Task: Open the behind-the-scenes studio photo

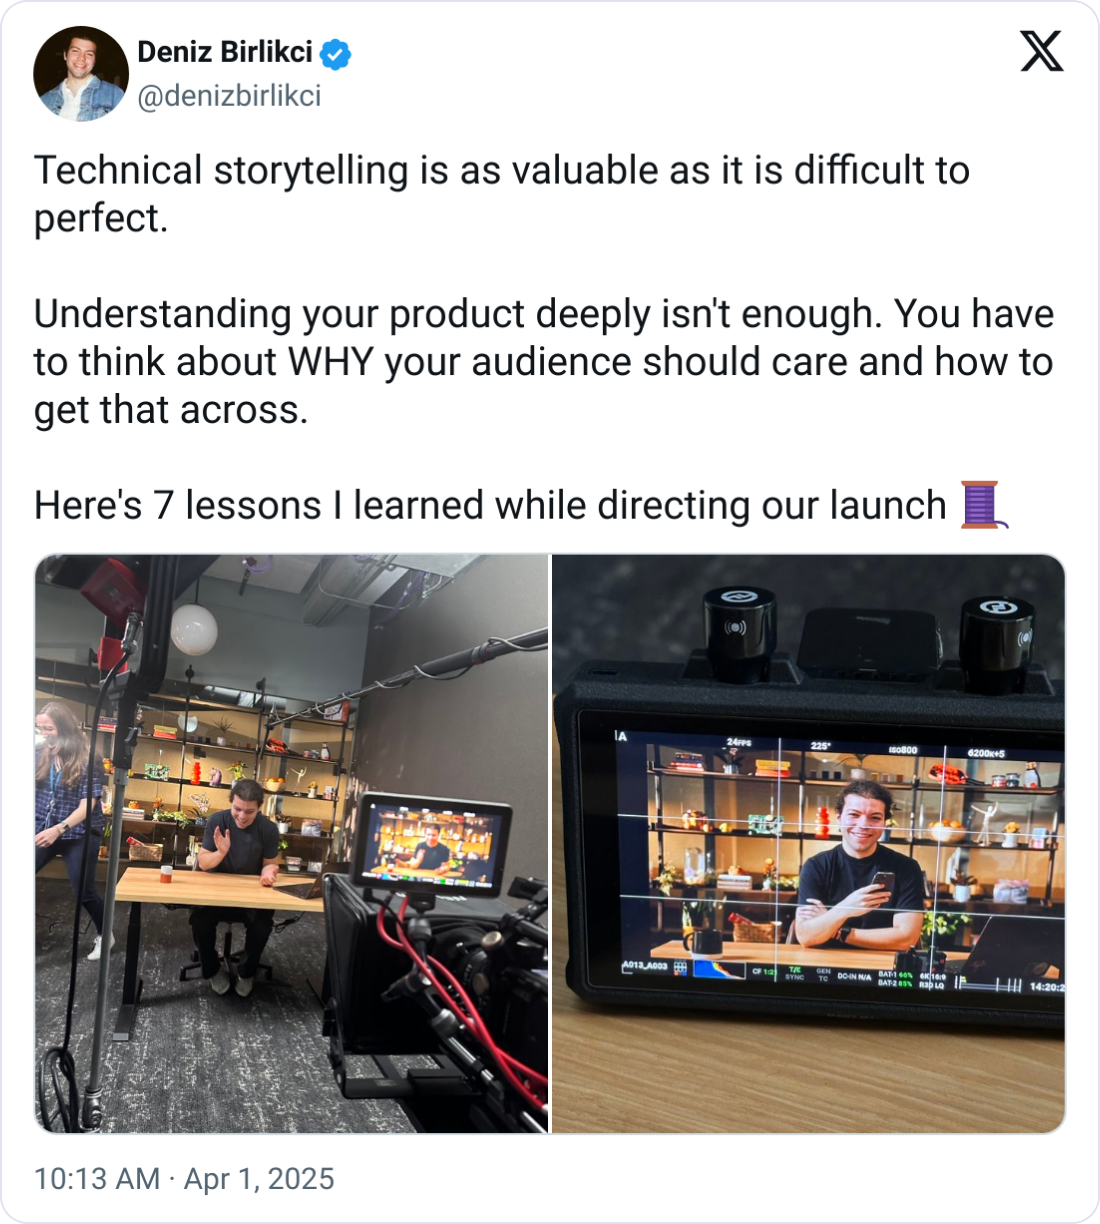Action: (292, 844)
